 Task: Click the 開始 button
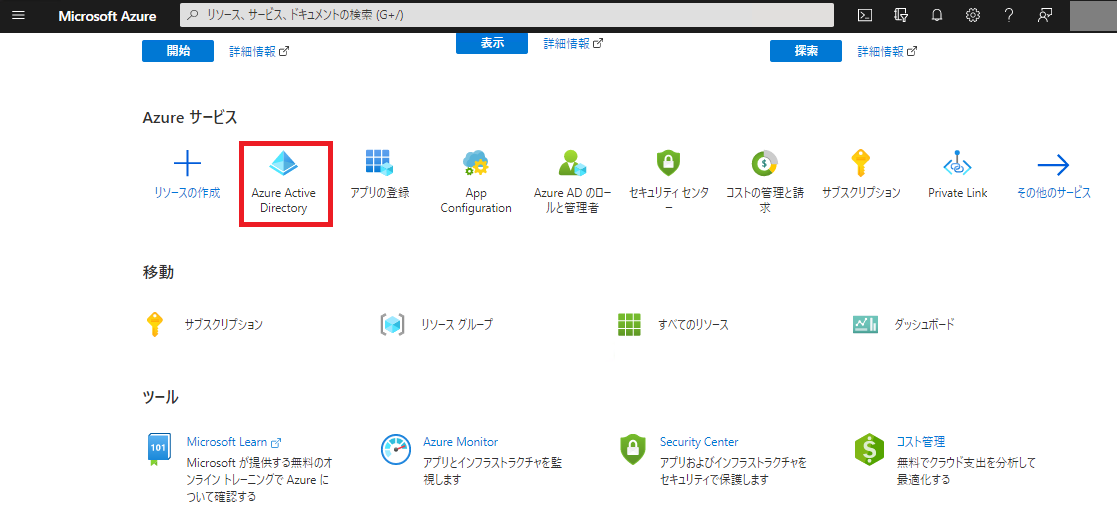coord(178,51)
